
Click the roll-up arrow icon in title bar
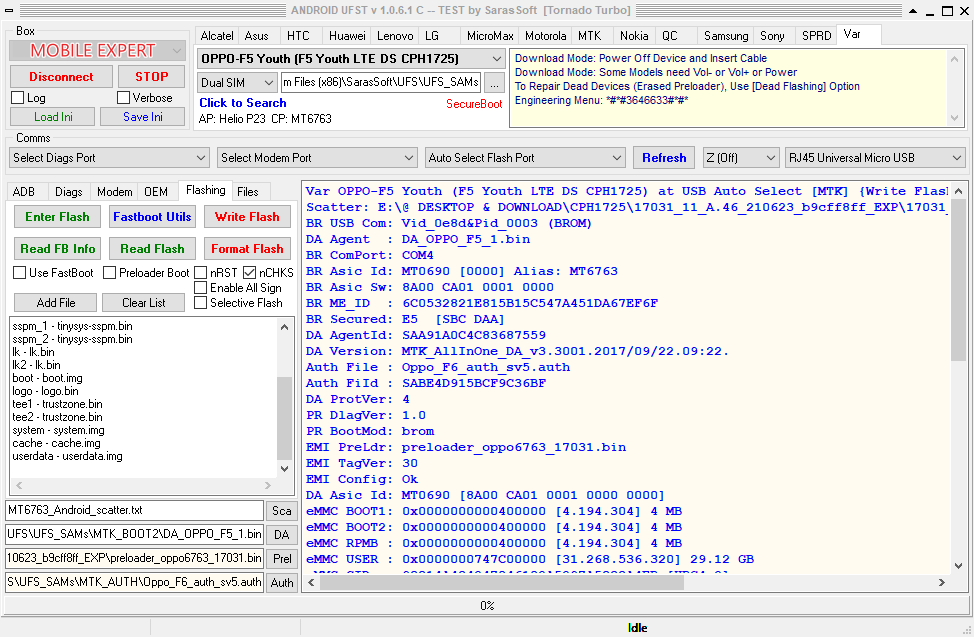(x=913, y=11)
